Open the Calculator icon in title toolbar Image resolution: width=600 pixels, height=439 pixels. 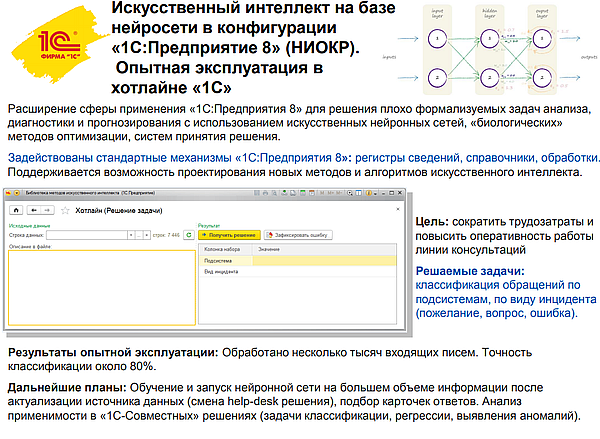coord(303,193)
